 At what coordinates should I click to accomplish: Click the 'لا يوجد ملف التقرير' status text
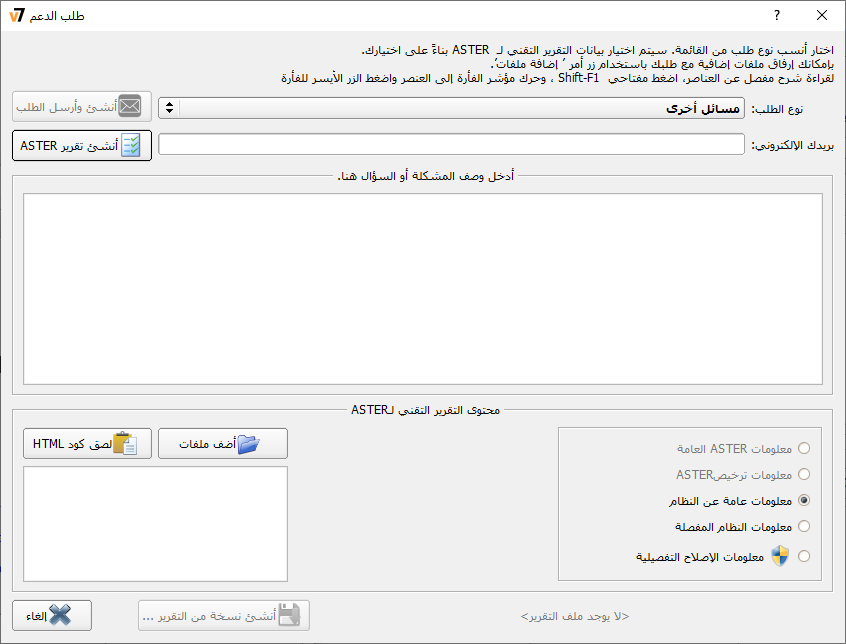pos(575,616)
